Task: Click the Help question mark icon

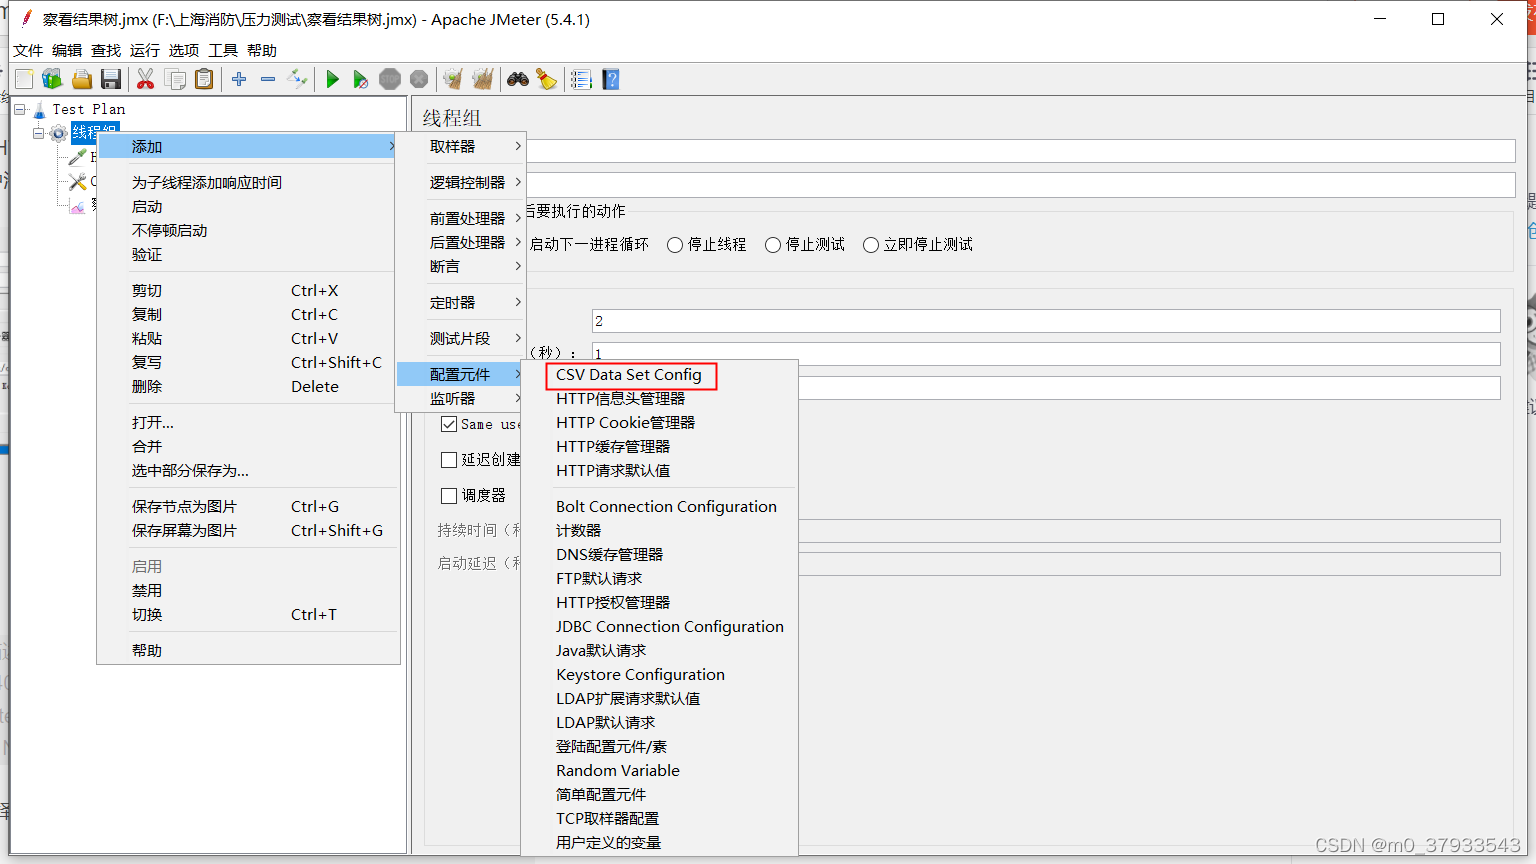Action: click(611, 79)
